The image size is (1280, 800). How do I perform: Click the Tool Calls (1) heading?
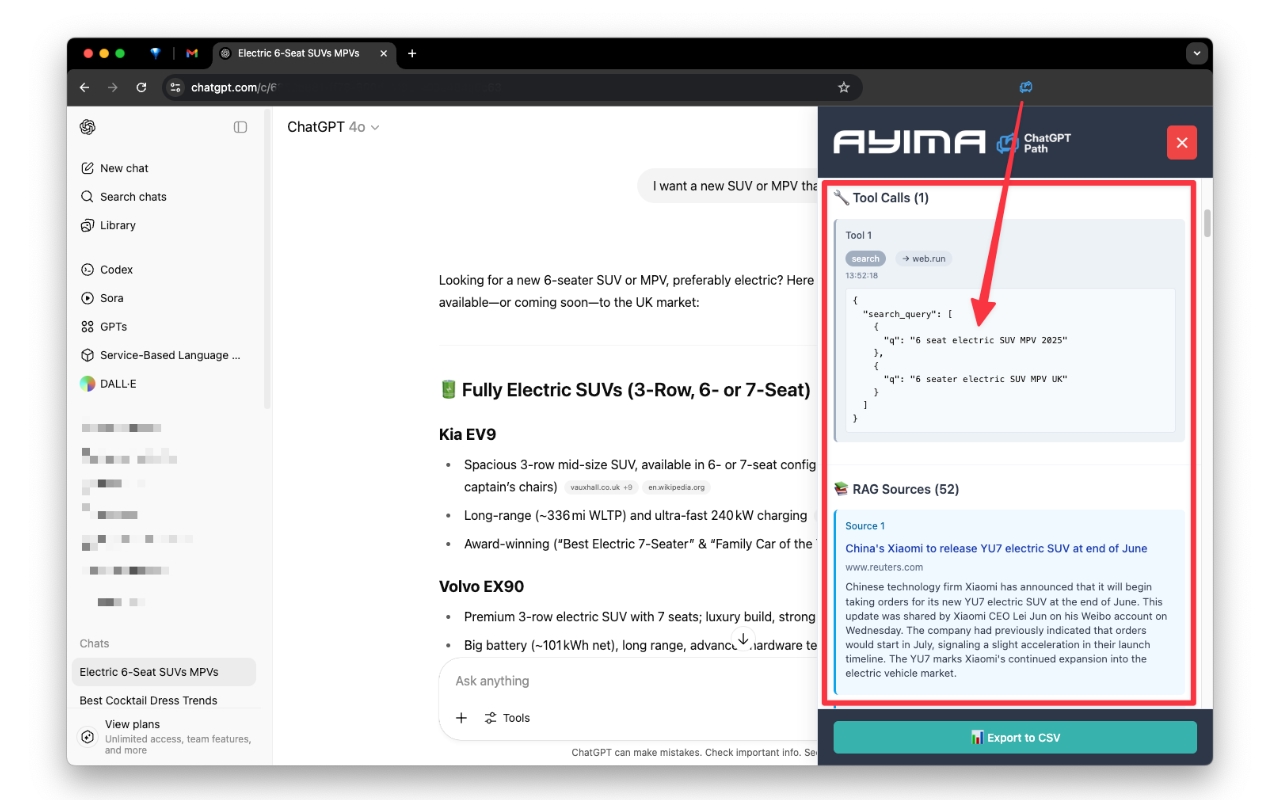[x=881, y=198]
